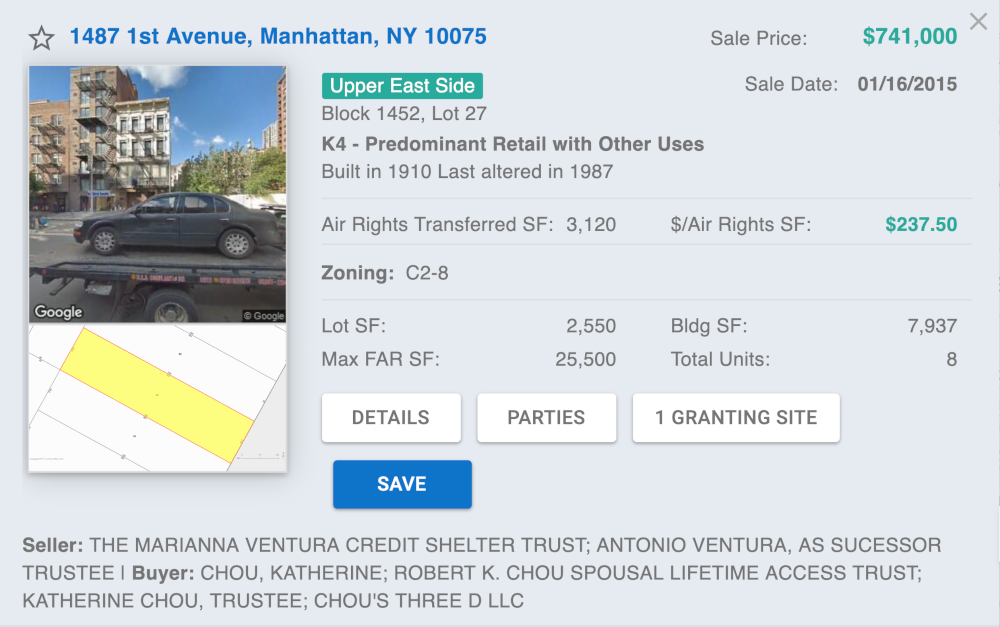View the 1 GRANTING SITE

pos(736,418)
